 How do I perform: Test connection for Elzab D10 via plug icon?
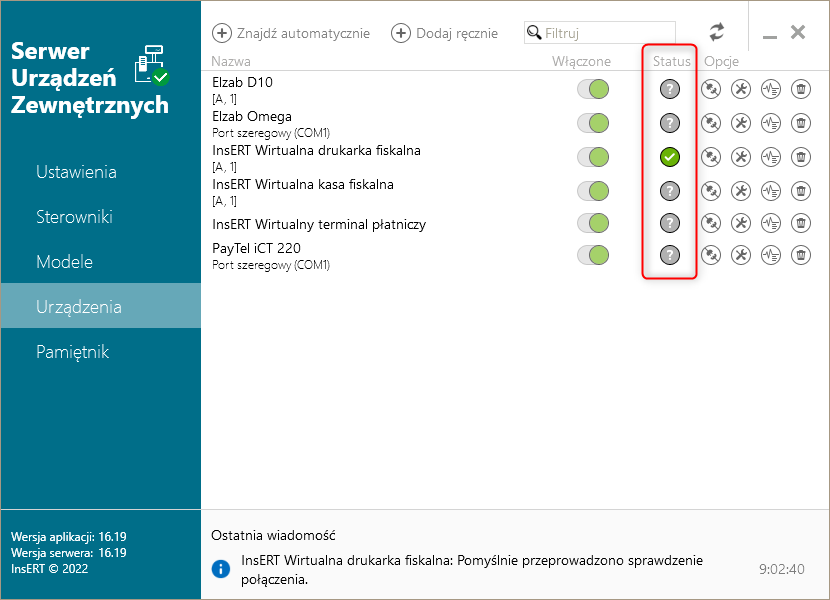click(711, 89)
